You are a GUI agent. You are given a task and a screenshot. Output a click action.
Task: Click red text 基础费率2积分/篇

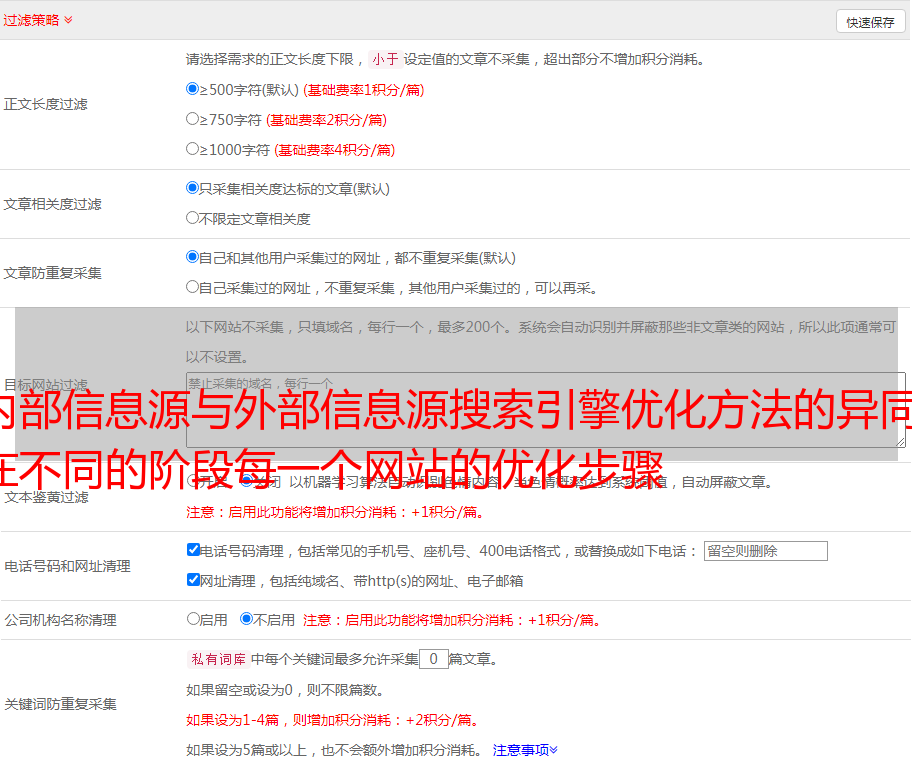[326, 120]
